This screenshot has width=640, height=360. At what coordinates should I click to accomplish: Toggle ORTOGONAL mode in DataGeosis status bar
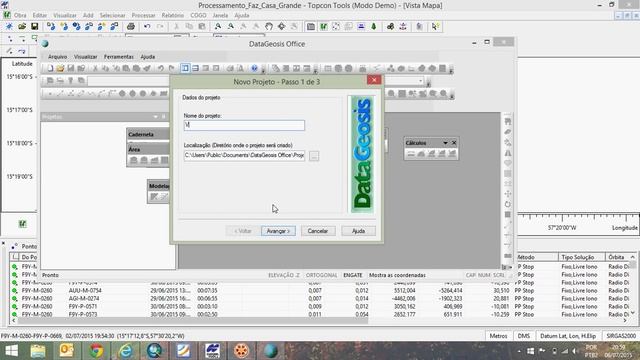pyautogui.click(x=322, y=275)
